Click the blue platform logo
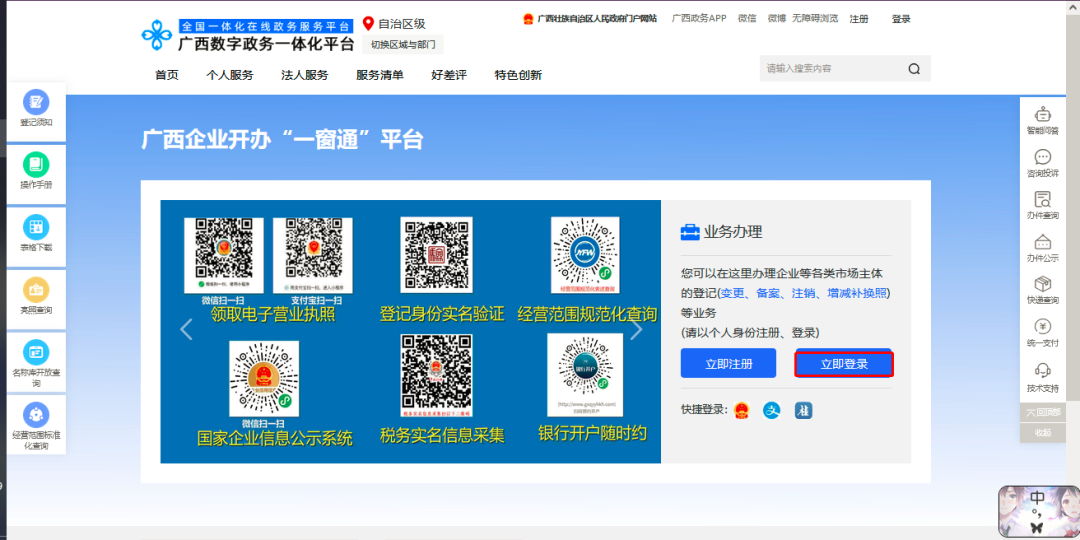The height and width of the screenshot is (540, 1080). 156,35
